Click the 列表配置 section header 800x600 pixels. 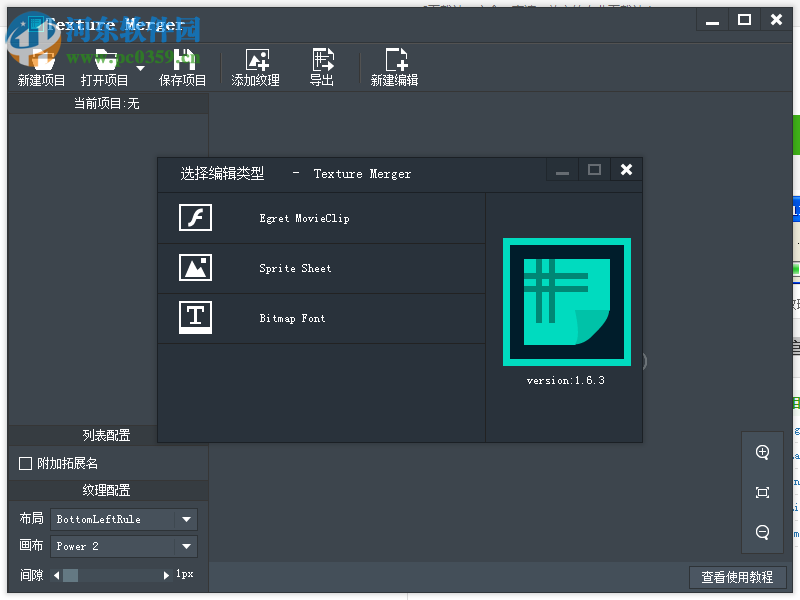pyautogui.click(x=104, y=434)
